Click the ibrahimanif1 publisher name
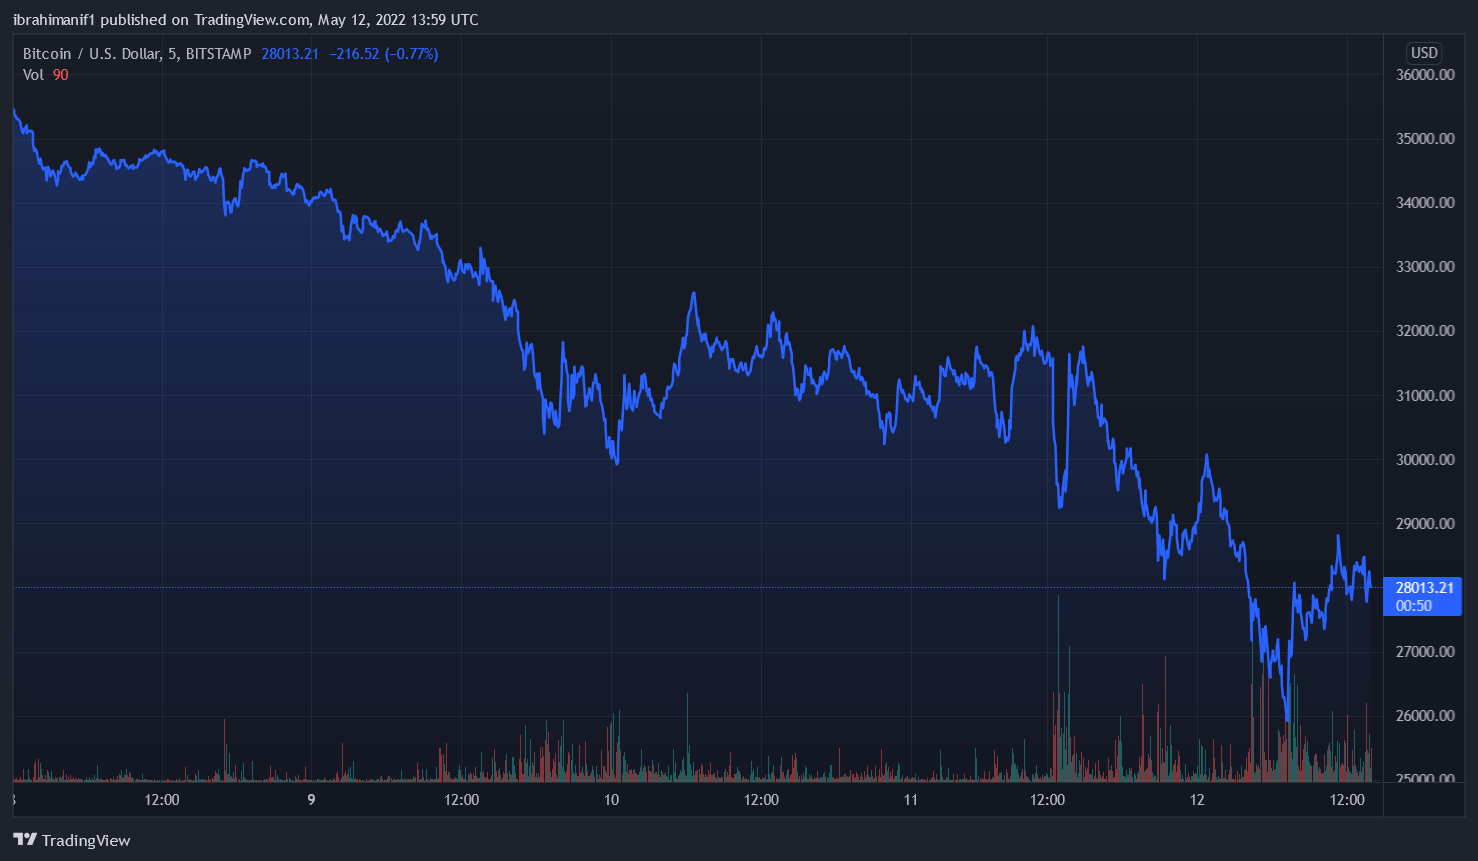Image resolution: width=1478 pixels, height=861 pixels. pos(54,20)
